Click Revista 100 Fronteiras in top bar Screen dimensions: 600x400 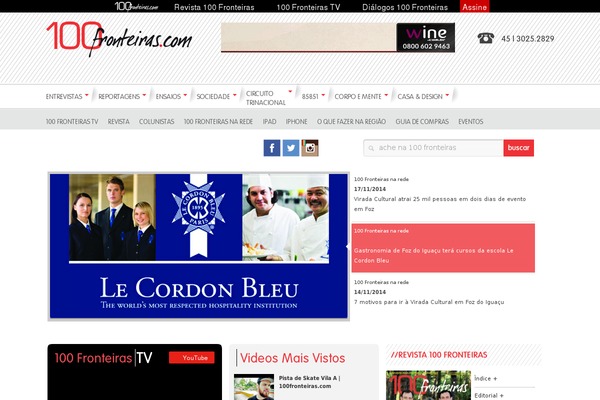click(214, 7)
